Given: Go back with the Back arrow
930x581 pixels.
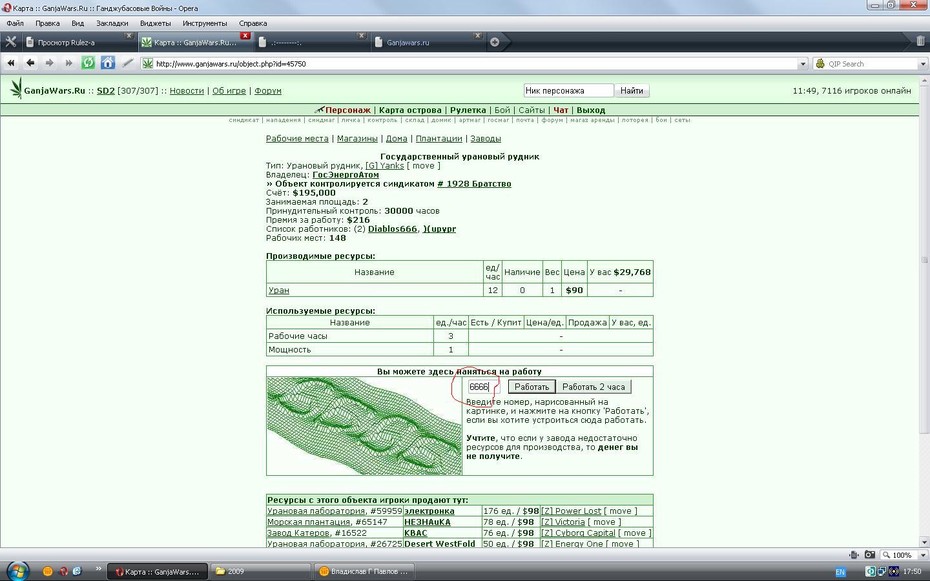Looking at the screenshot, I should [x=30, y=63].
